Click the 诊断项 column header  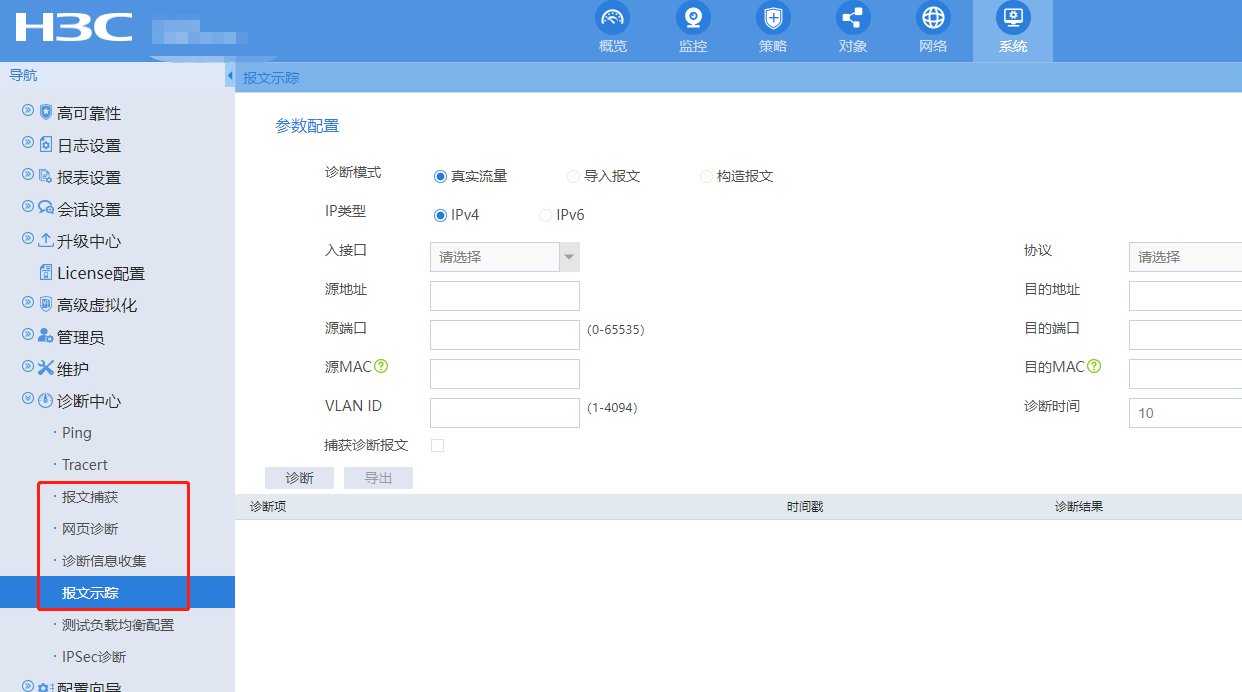[x=268, y=507]
